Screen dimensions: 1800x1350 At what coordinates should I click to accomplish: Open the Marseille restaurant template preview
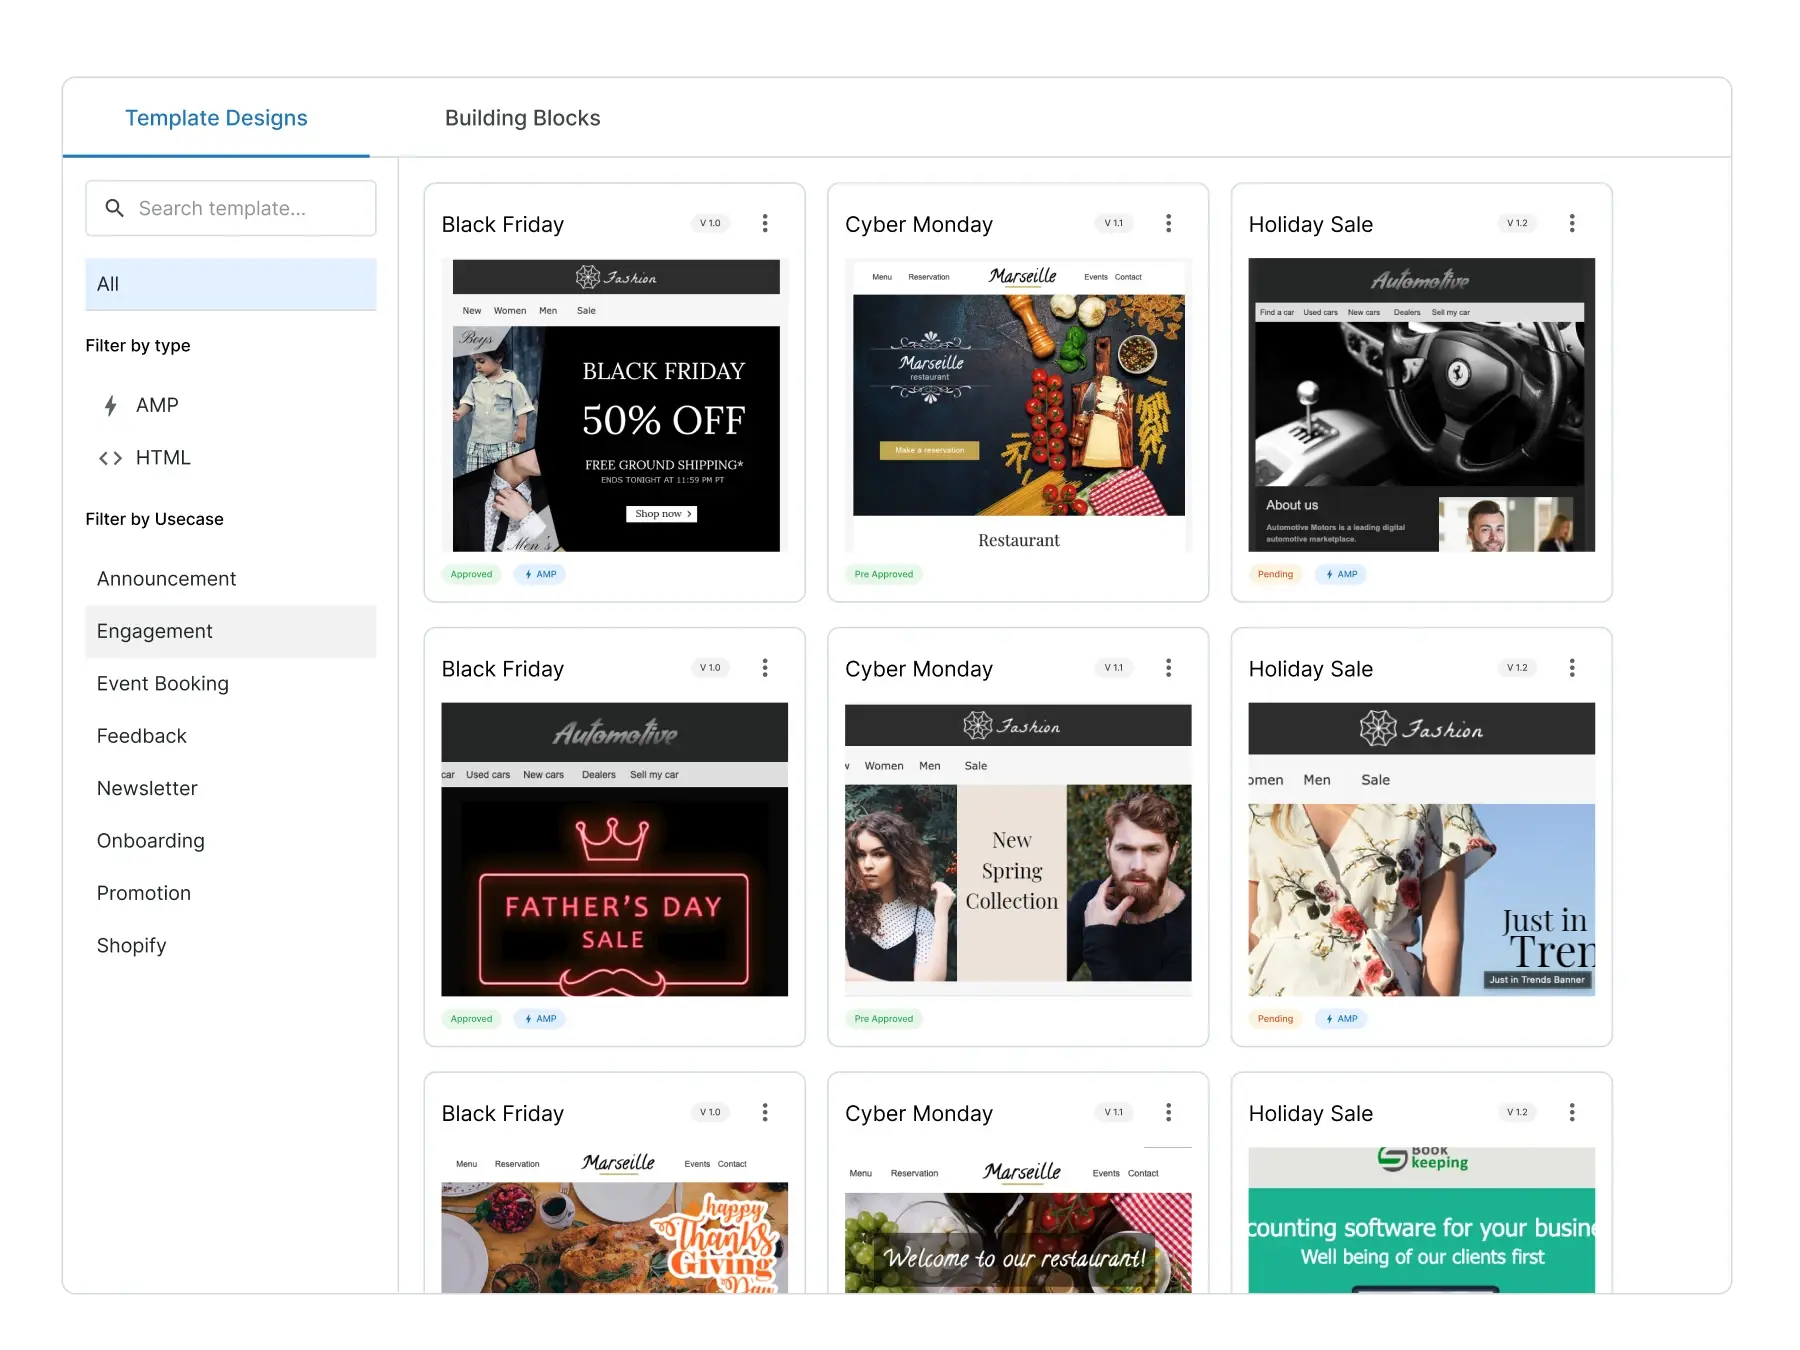point(1018,405)
